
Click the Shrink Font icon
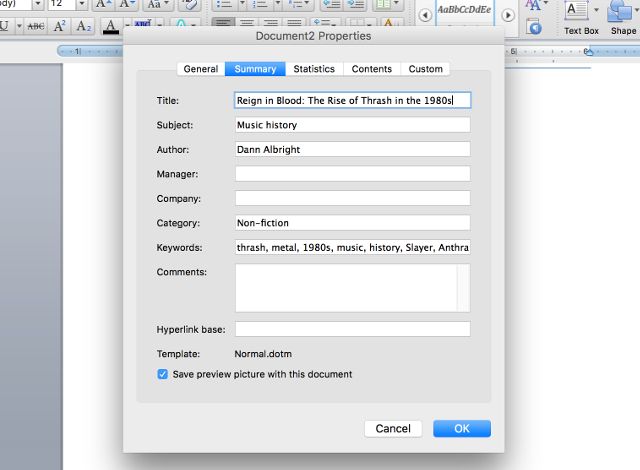pos(127,4)
